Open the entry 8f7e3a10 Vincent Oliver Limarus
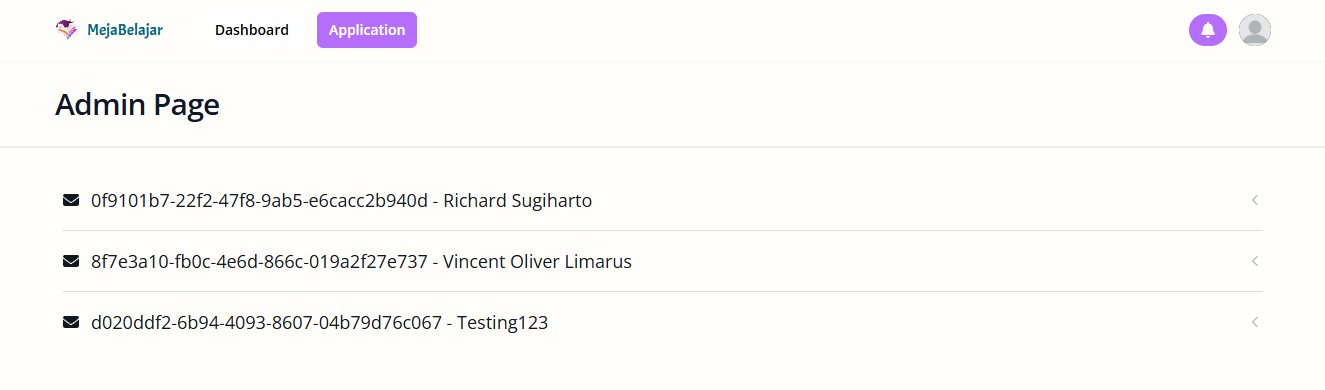The image size is (1325, 390). coord(663,261)
